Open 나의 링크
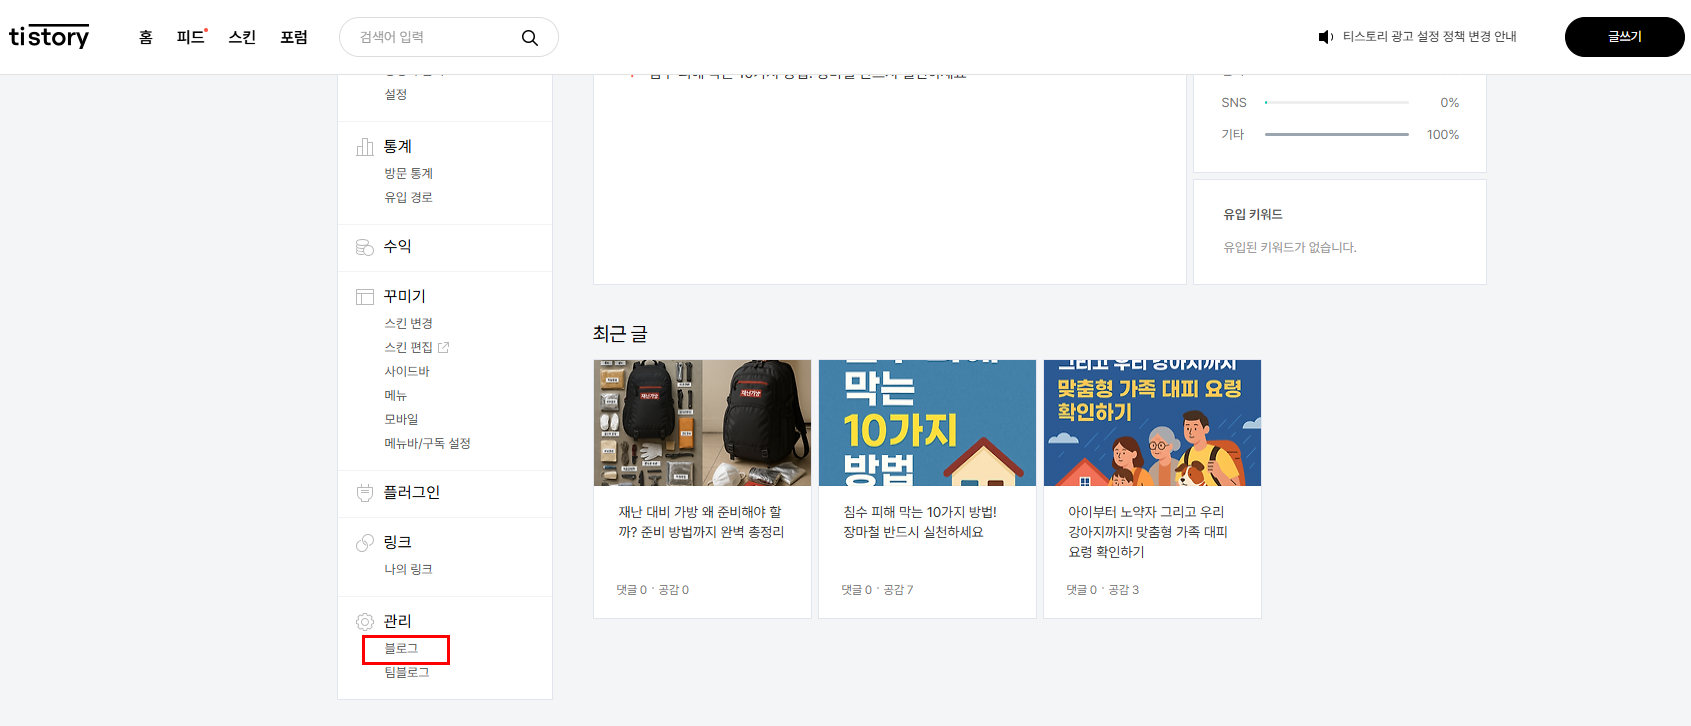This screenshot has height=726, width=1691. [x=409, y=570]
